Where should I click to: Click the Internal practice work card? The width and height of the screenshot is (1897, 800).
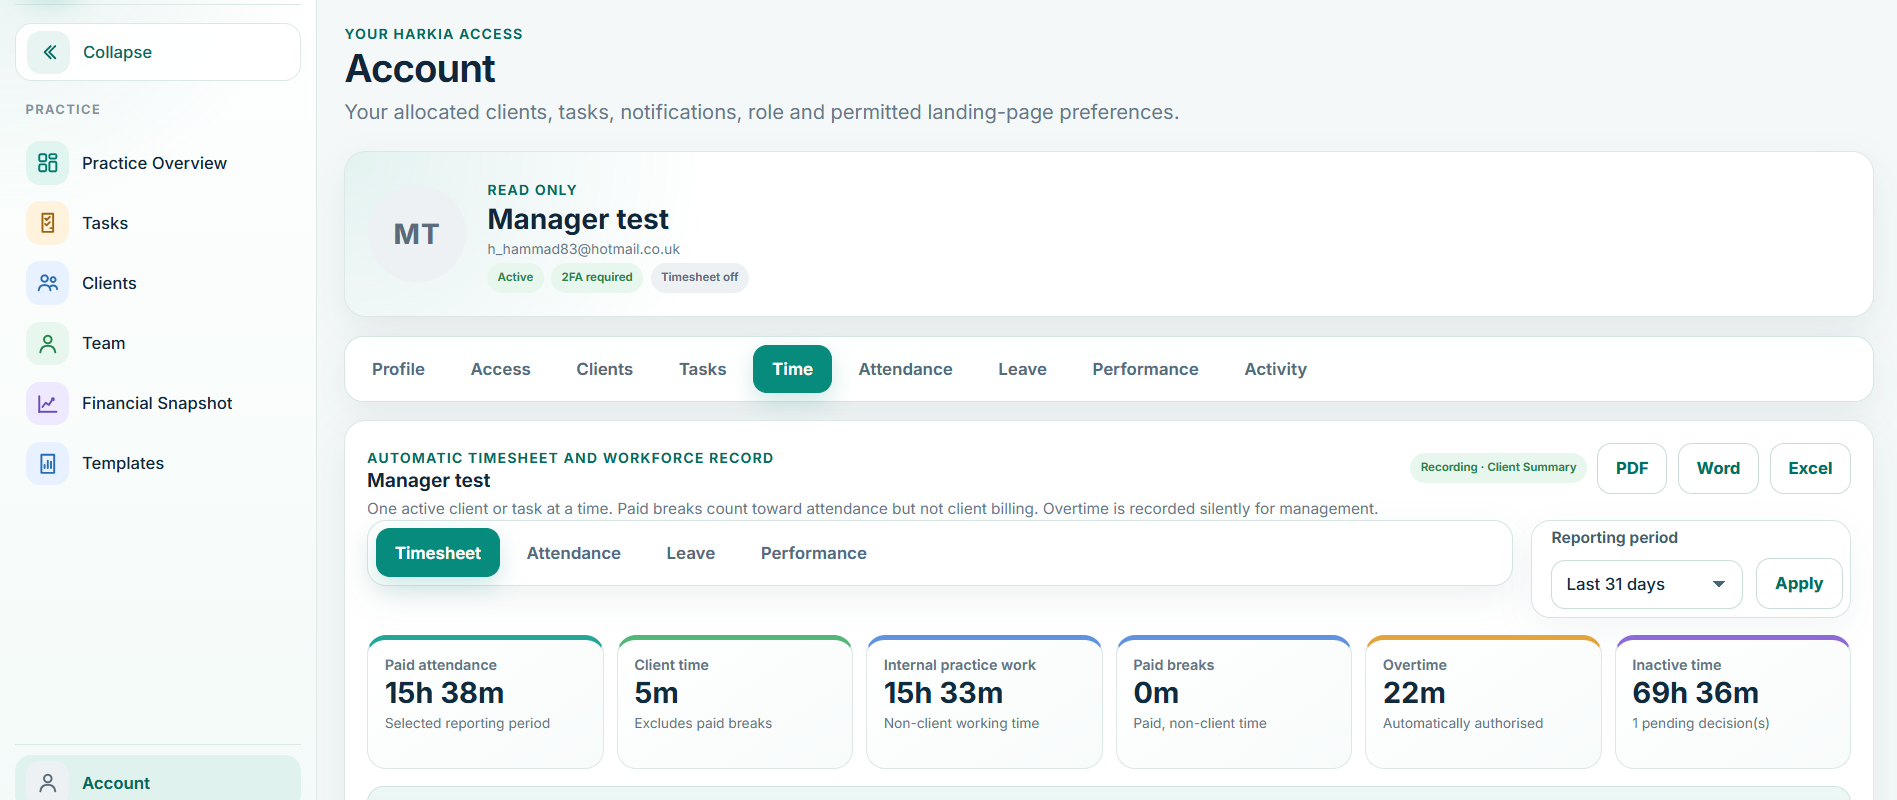click(x=984, y=702)
